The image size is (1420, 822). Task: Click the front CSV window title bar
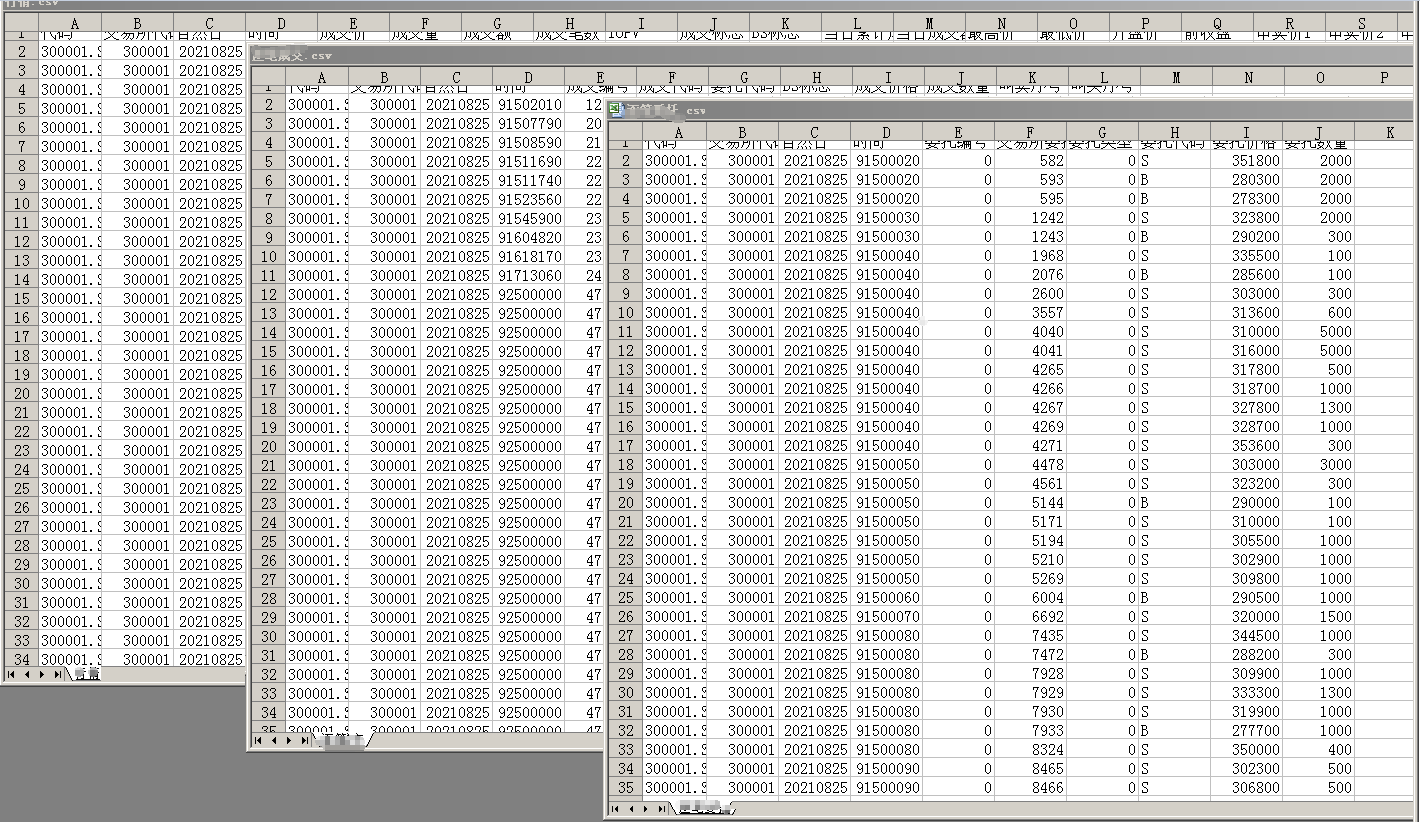pos(1012,110)
